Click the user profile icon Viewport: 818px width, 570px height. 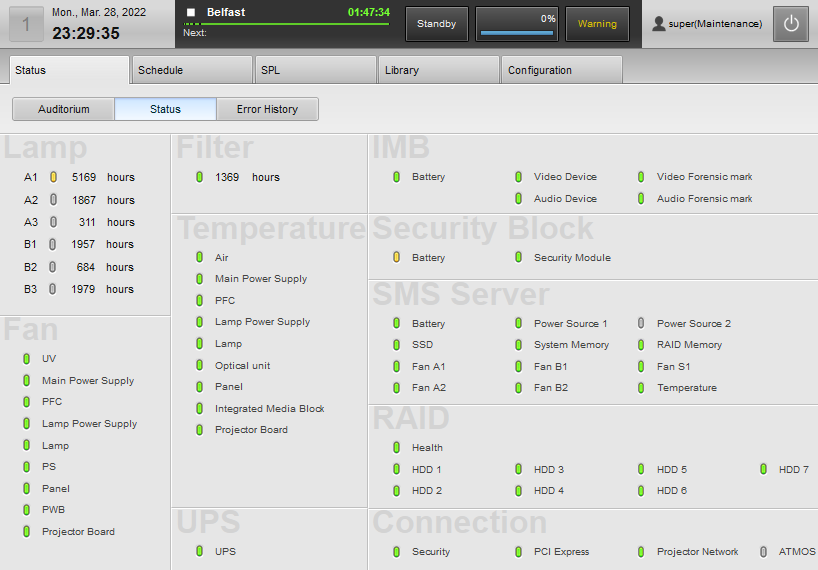click(x=658, y=24)
